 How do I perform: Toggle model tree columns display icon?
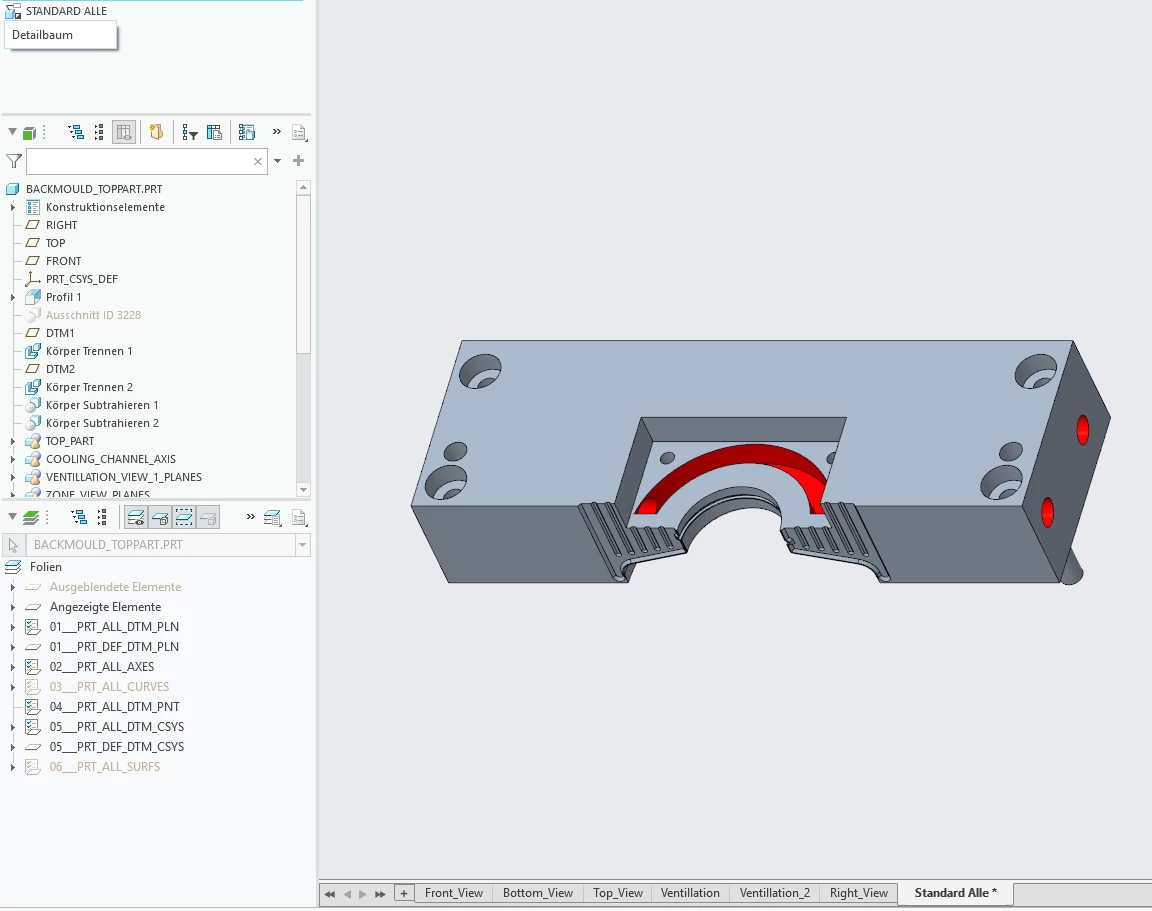pyautogui.click(x=124, y=132)
